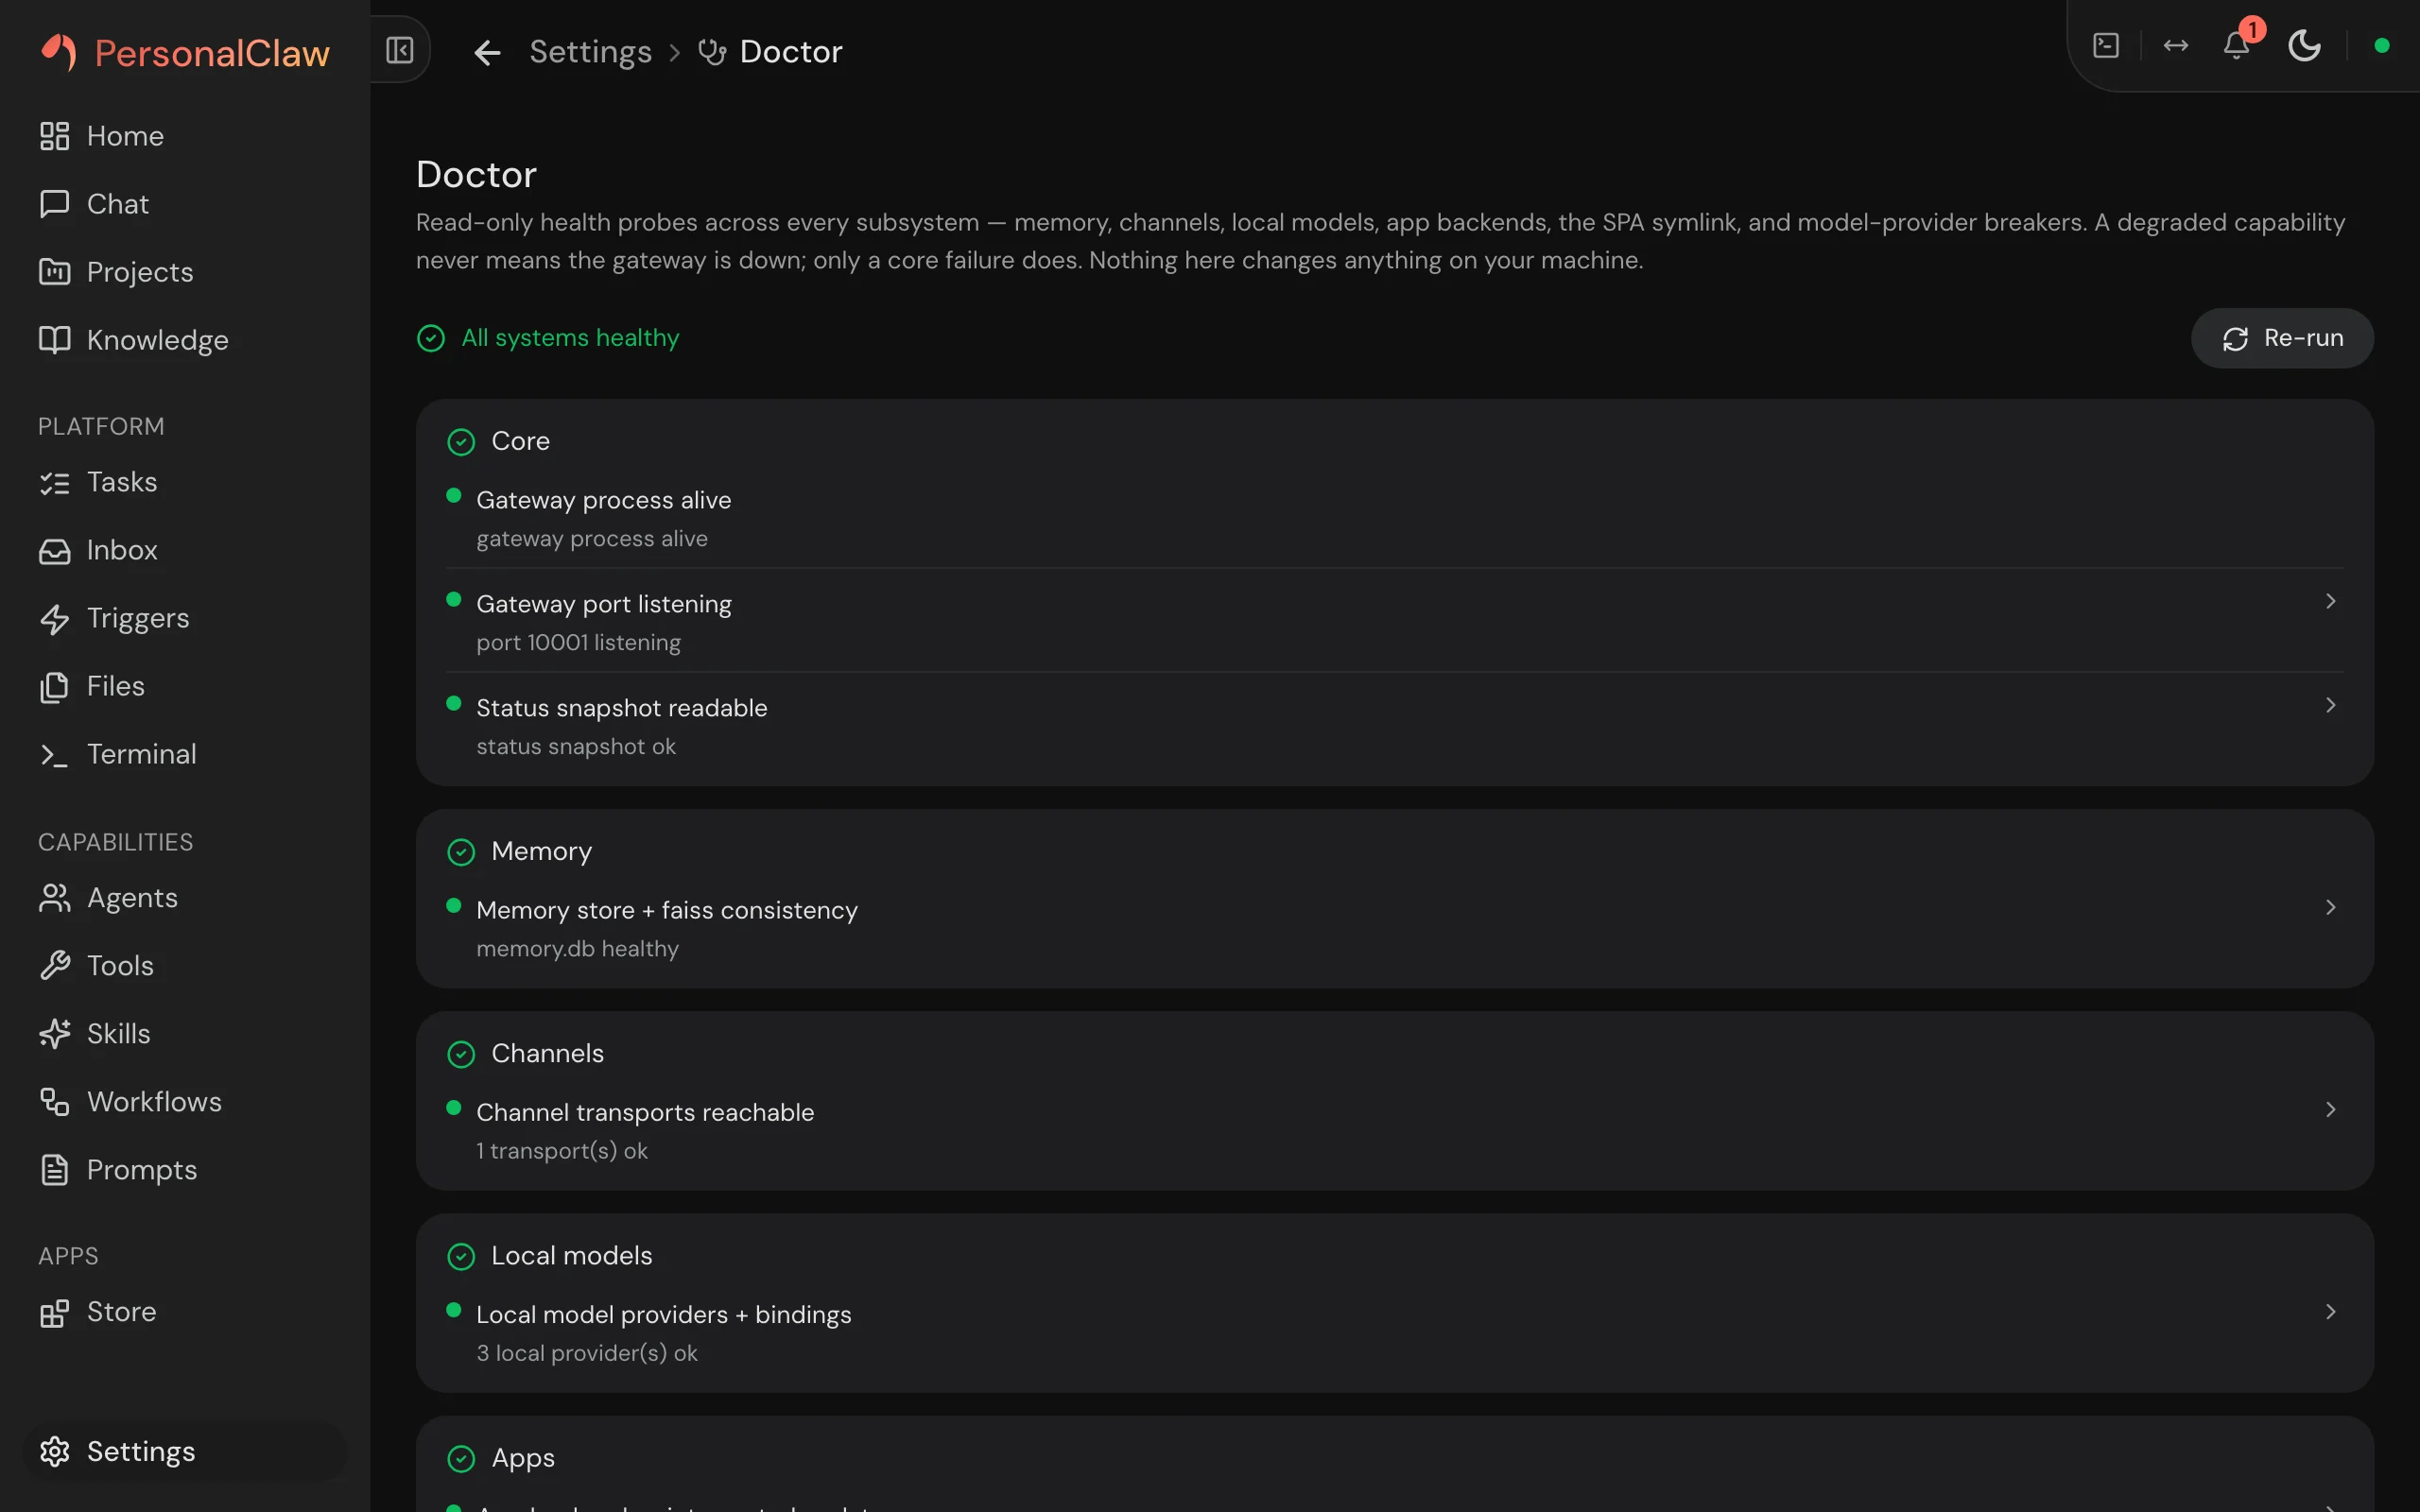Click the "Gateway process alive" row title
2420x1512 pixels.
click(603, 500)
